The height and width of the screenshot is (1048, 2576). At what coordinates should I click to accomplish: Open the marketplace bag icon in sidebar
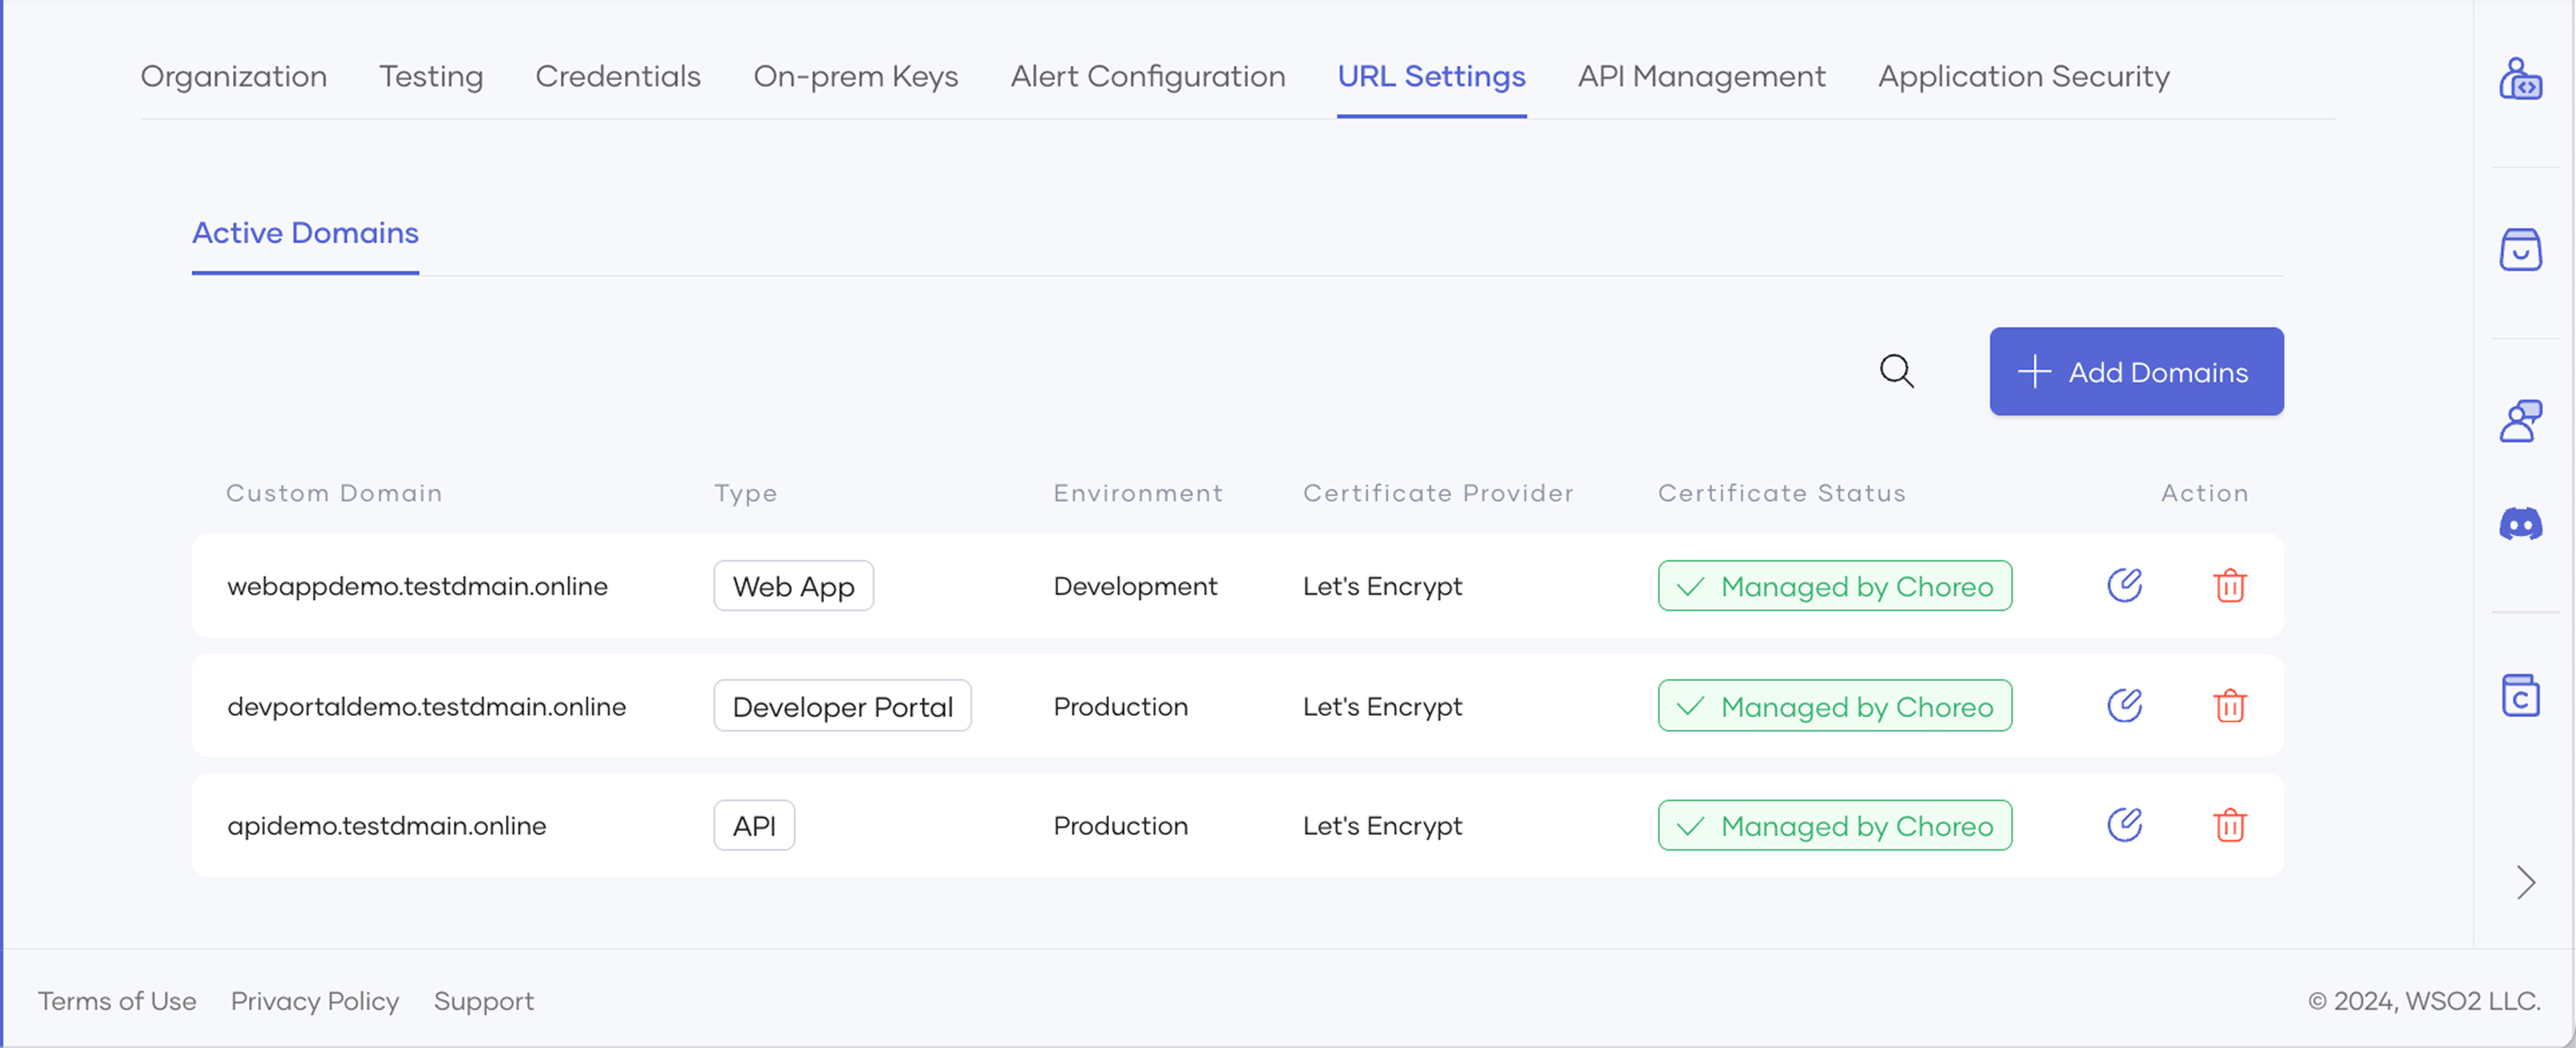2520,249
